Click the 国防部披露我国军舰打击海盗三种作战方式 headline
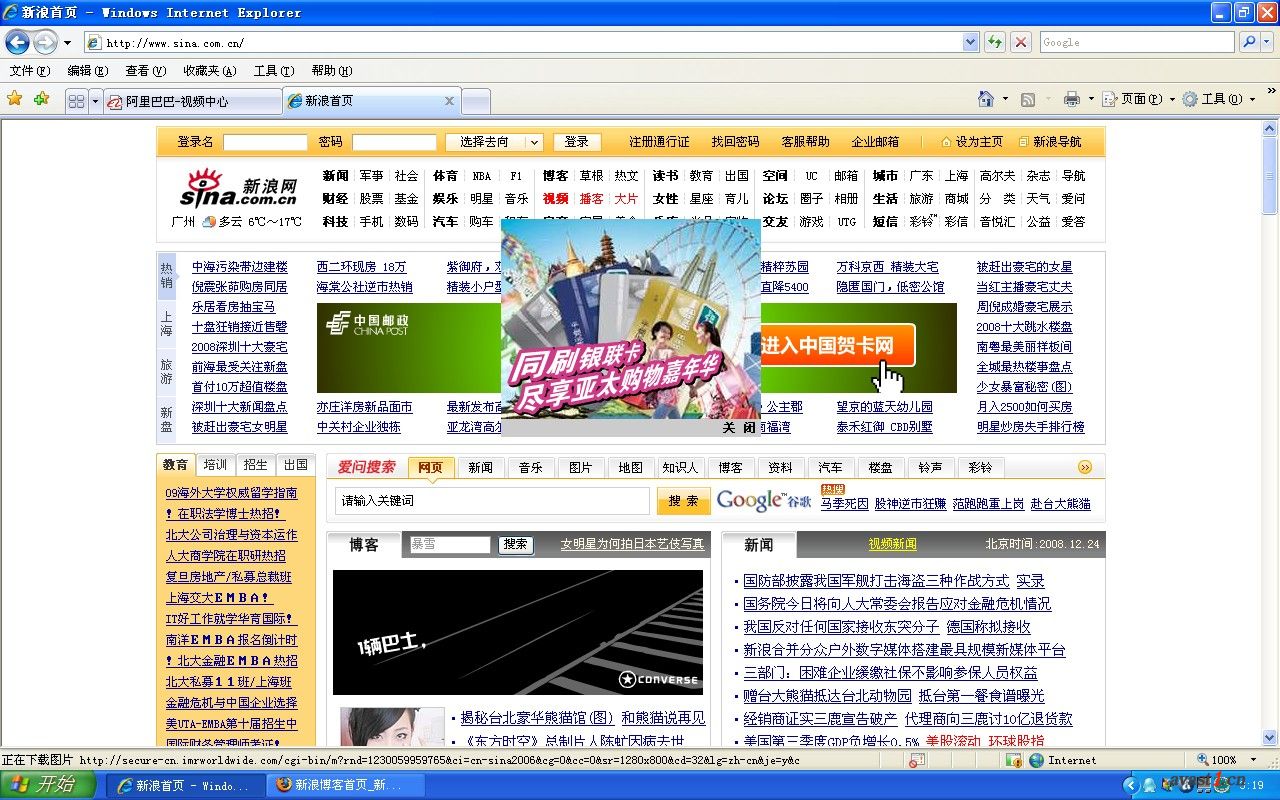1280x800 pixels. pyautogui.click(x=876, y=581)
